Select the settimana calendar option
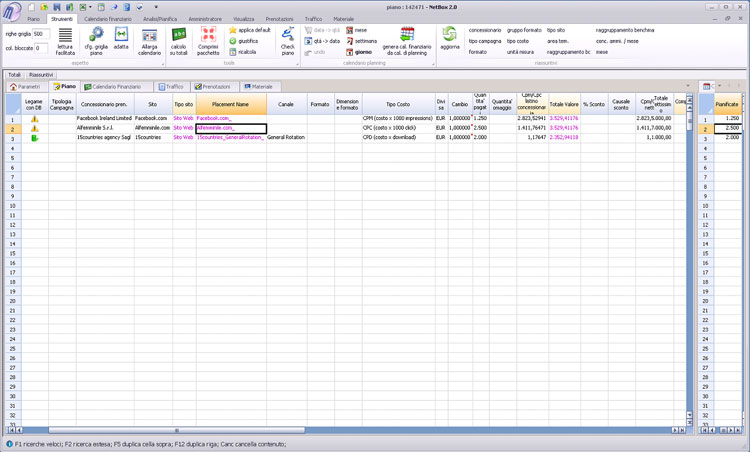 tap(363, 41)
